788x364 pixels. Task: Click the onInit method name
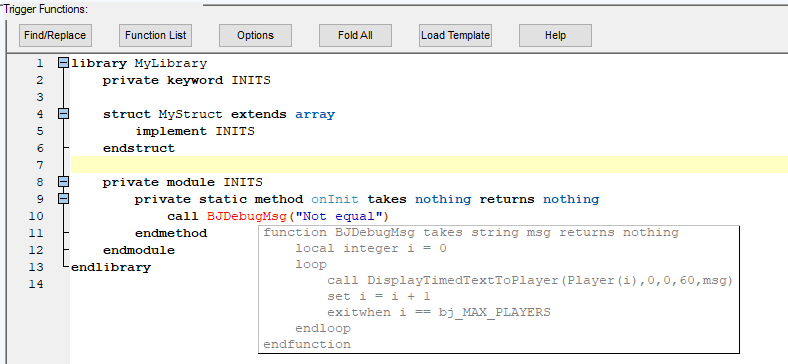[335, 199]
